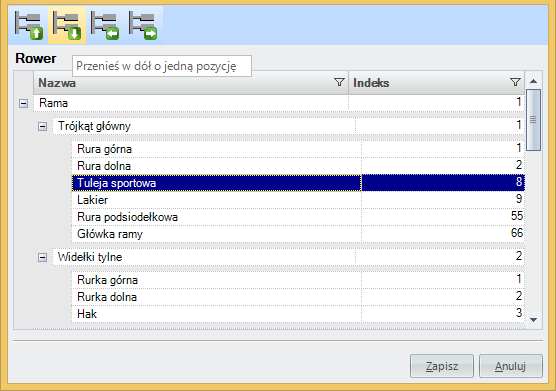This screenshot has height=391, width=556.
Task: Collapse the Rama node
Action: click(x=23, y=104)
